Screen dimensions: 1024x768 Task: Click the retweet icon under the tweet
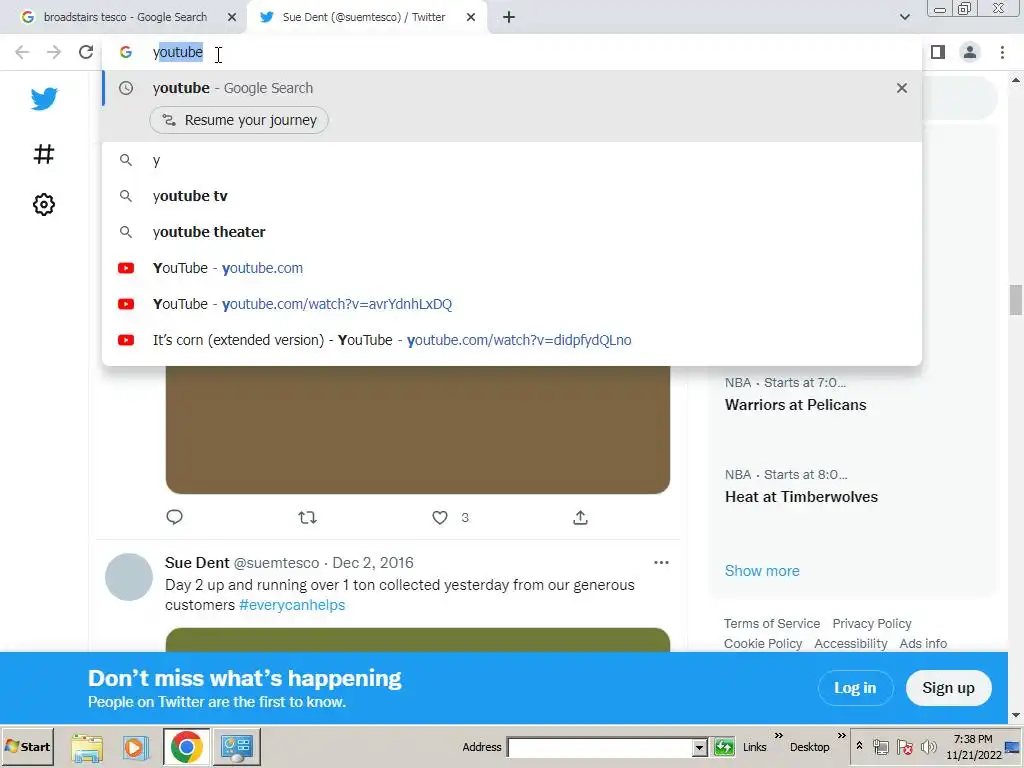(308, 518)
